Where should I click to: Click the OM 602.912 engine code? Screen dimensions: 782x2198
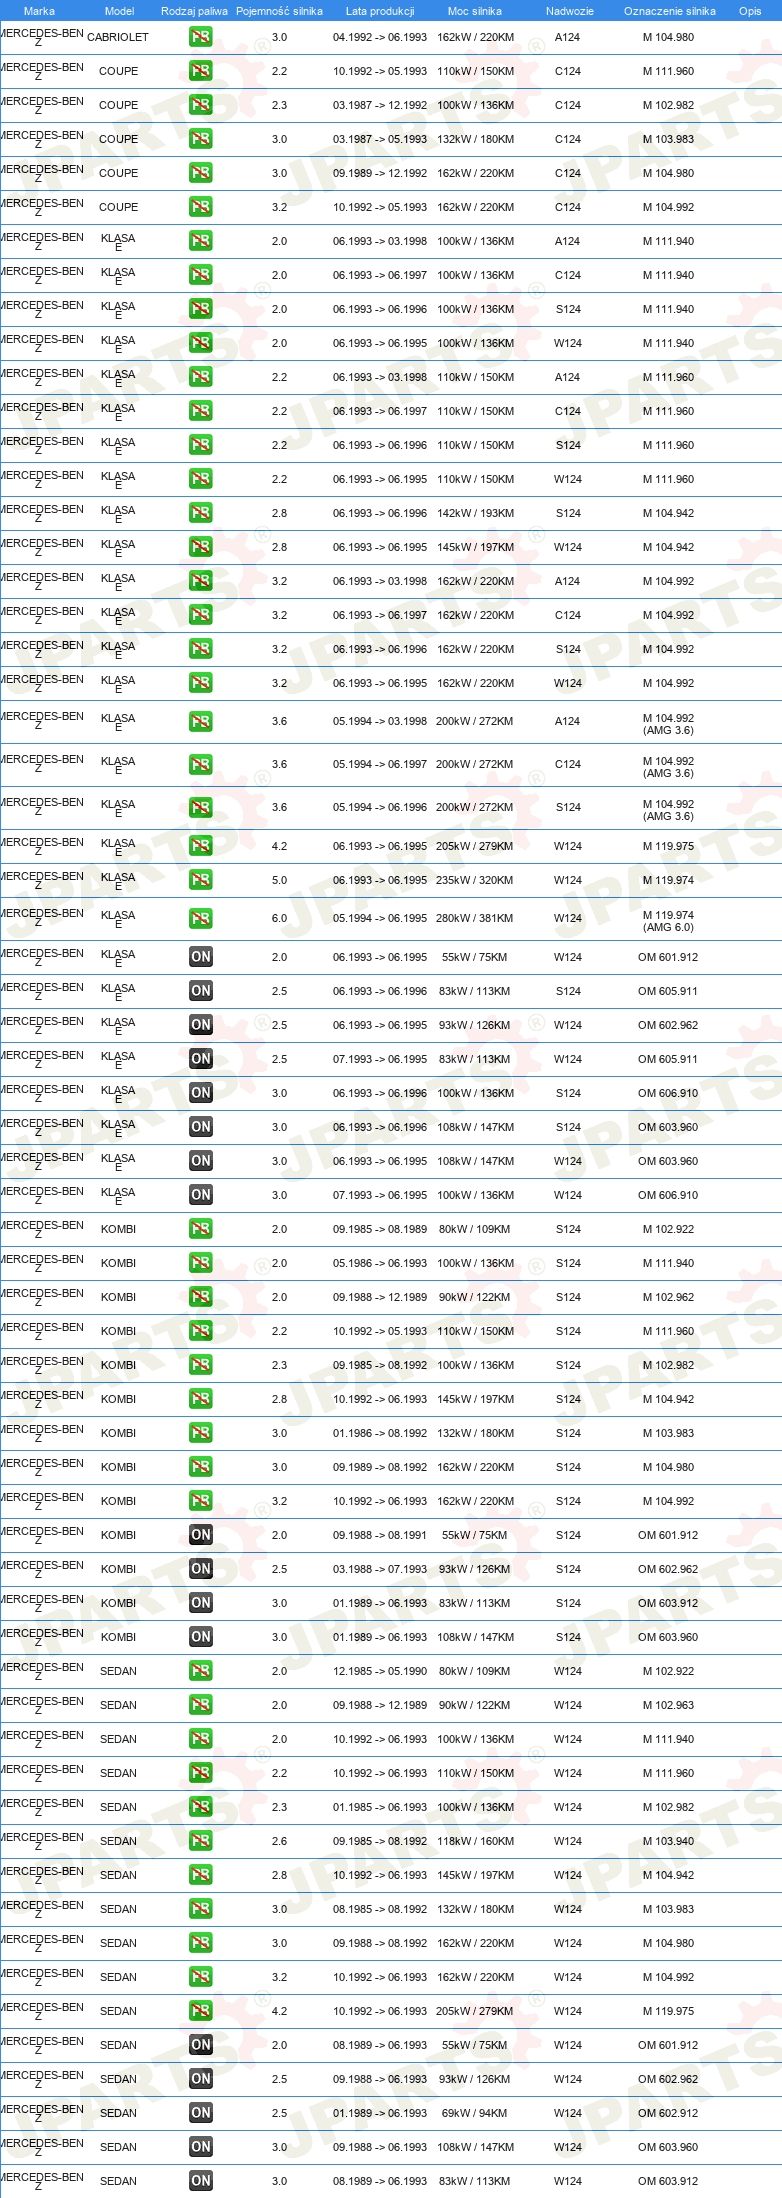pyautogui.click(x=668, y=2113)
